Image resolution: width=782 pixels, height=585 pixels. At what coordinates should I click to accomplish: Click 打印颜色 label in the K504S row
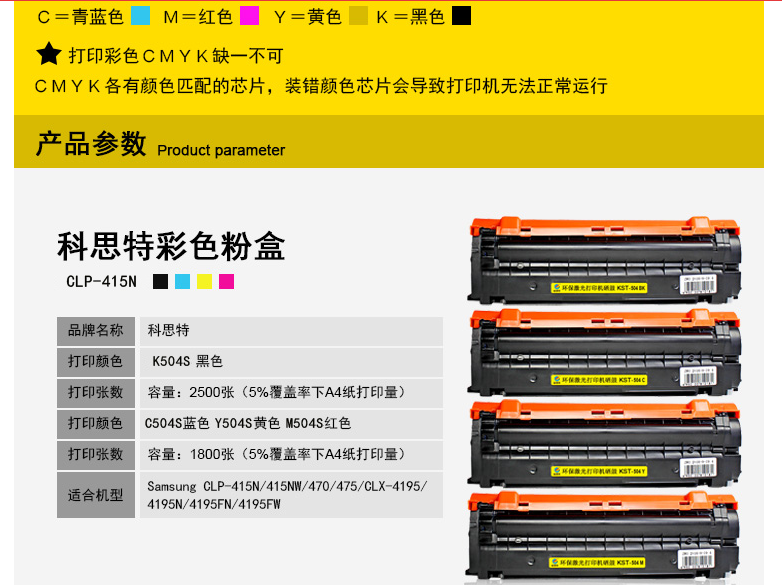96,362
